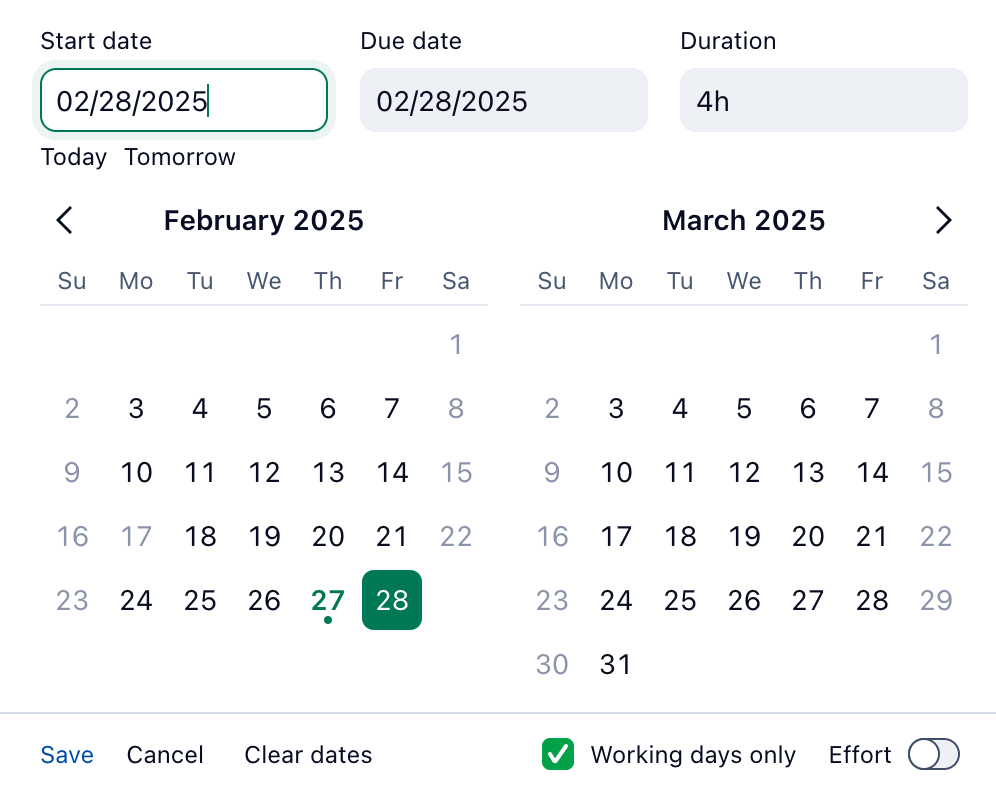
Task: Select March 5 in the calendar
Action: click(744, 408)
